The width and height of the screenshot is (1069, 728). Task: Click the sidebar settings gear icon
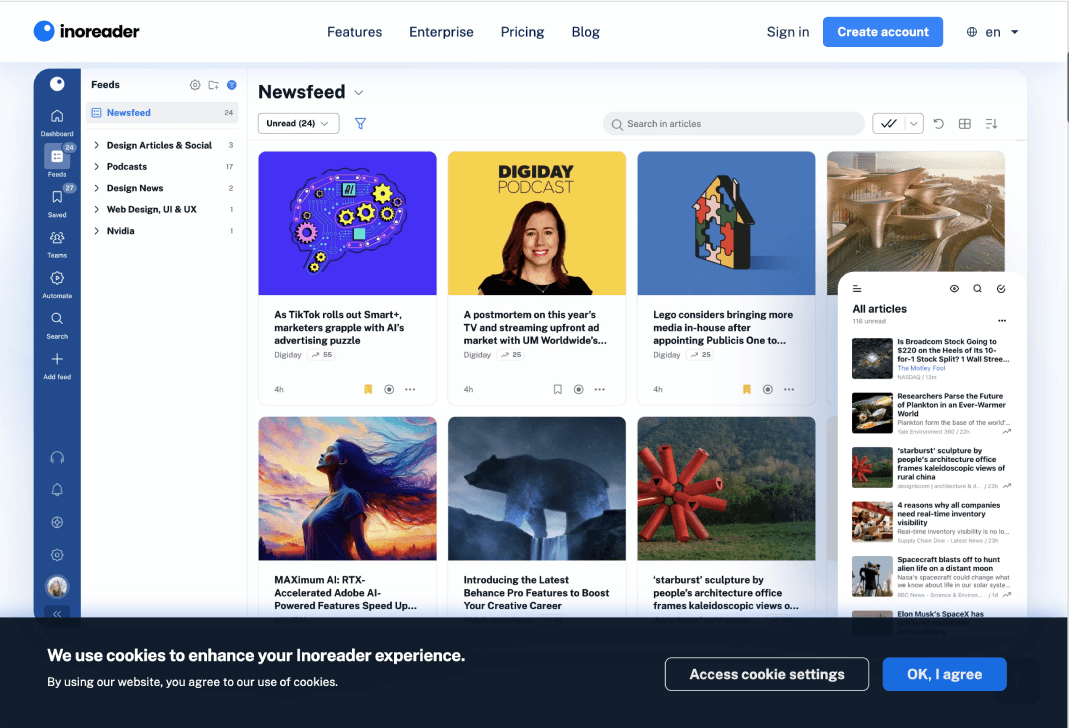(57, 555)
